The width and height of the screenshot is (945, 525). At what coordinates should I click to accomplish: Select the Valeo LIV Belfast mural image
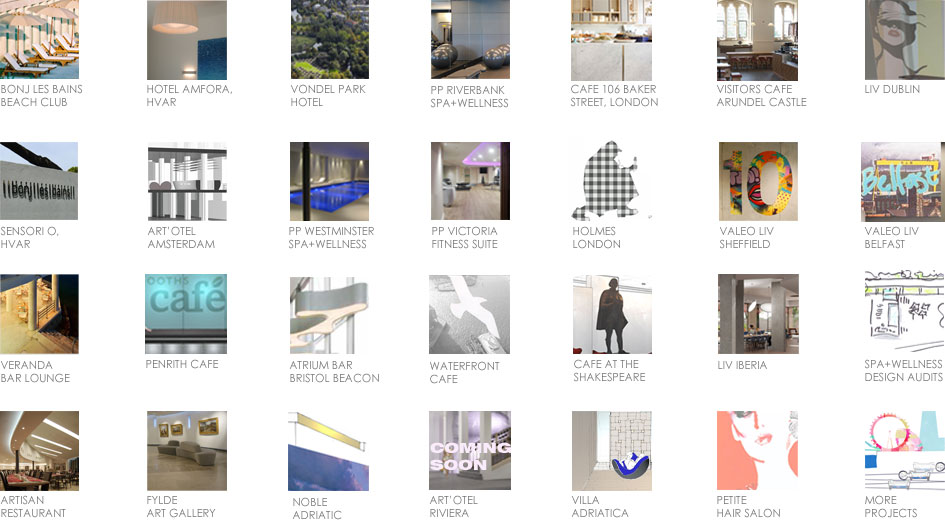pos(902,181)
